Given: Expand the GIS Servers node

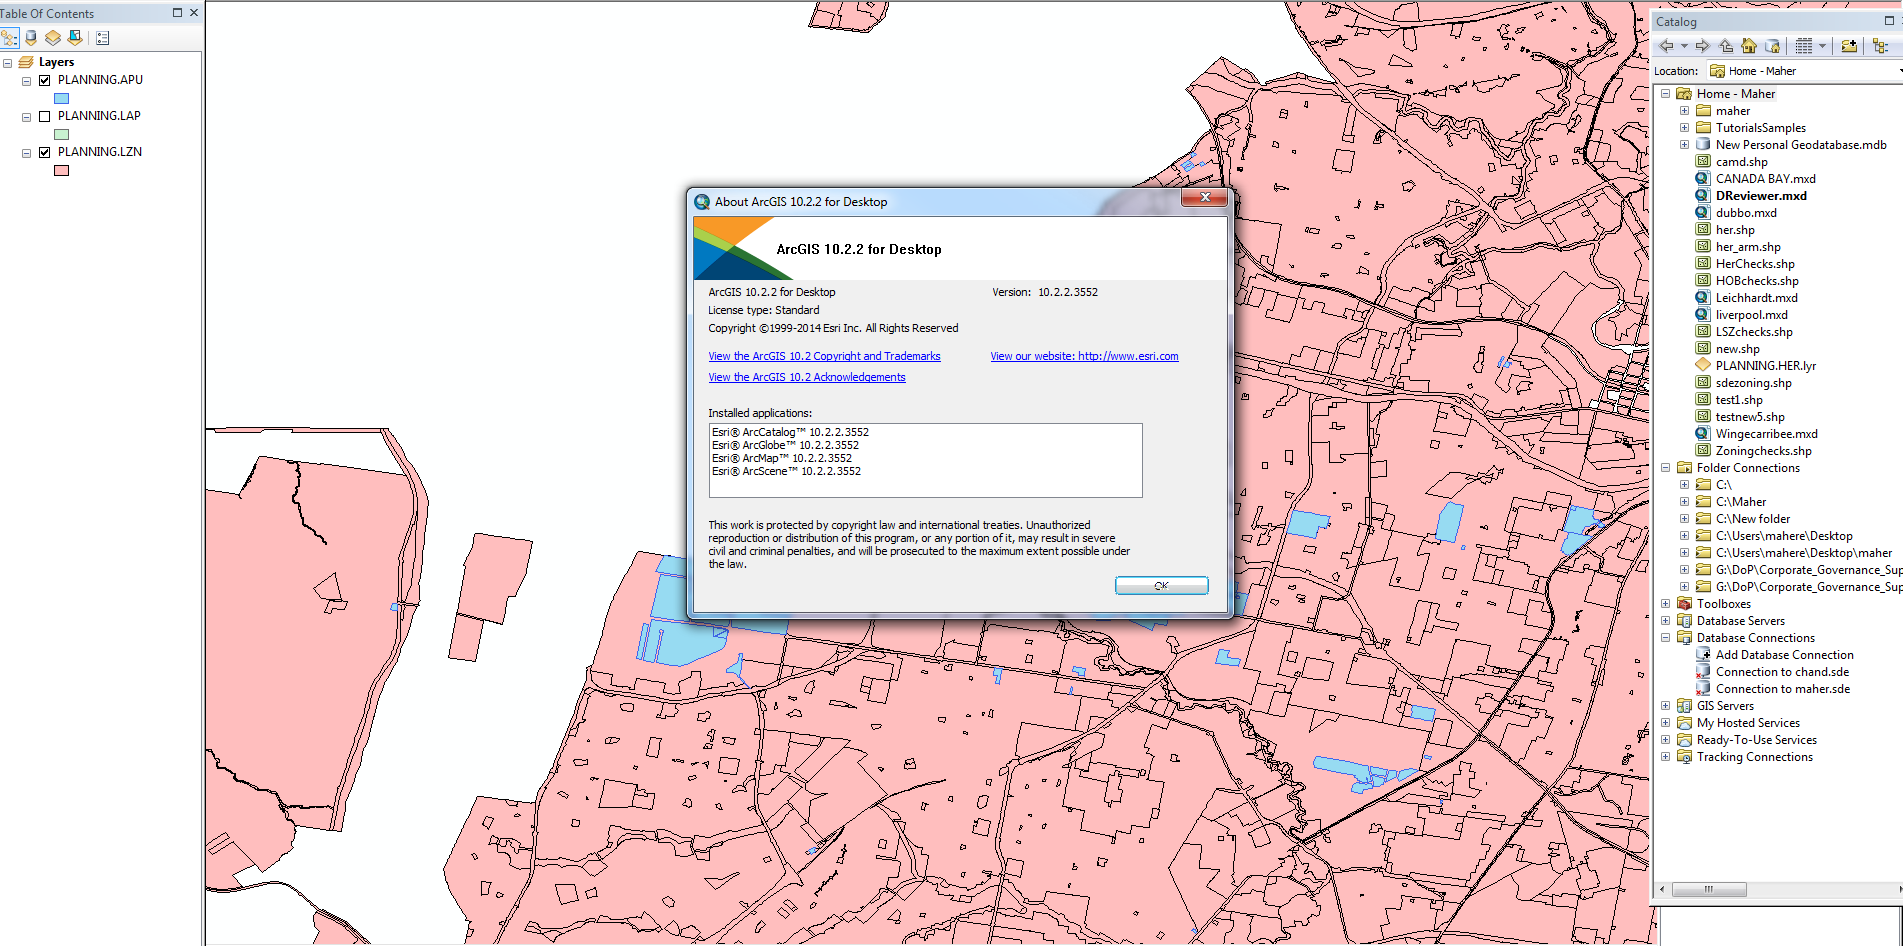Looking at the screenshot, I should point(1664,705).
